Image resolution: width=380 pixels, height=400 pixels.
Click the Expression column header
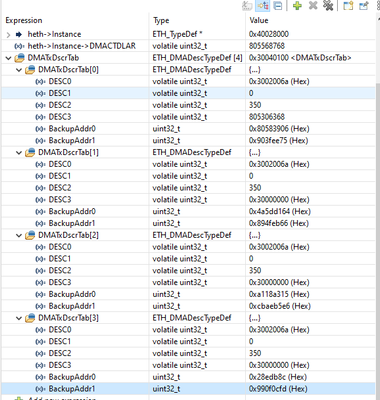point(24,20)
